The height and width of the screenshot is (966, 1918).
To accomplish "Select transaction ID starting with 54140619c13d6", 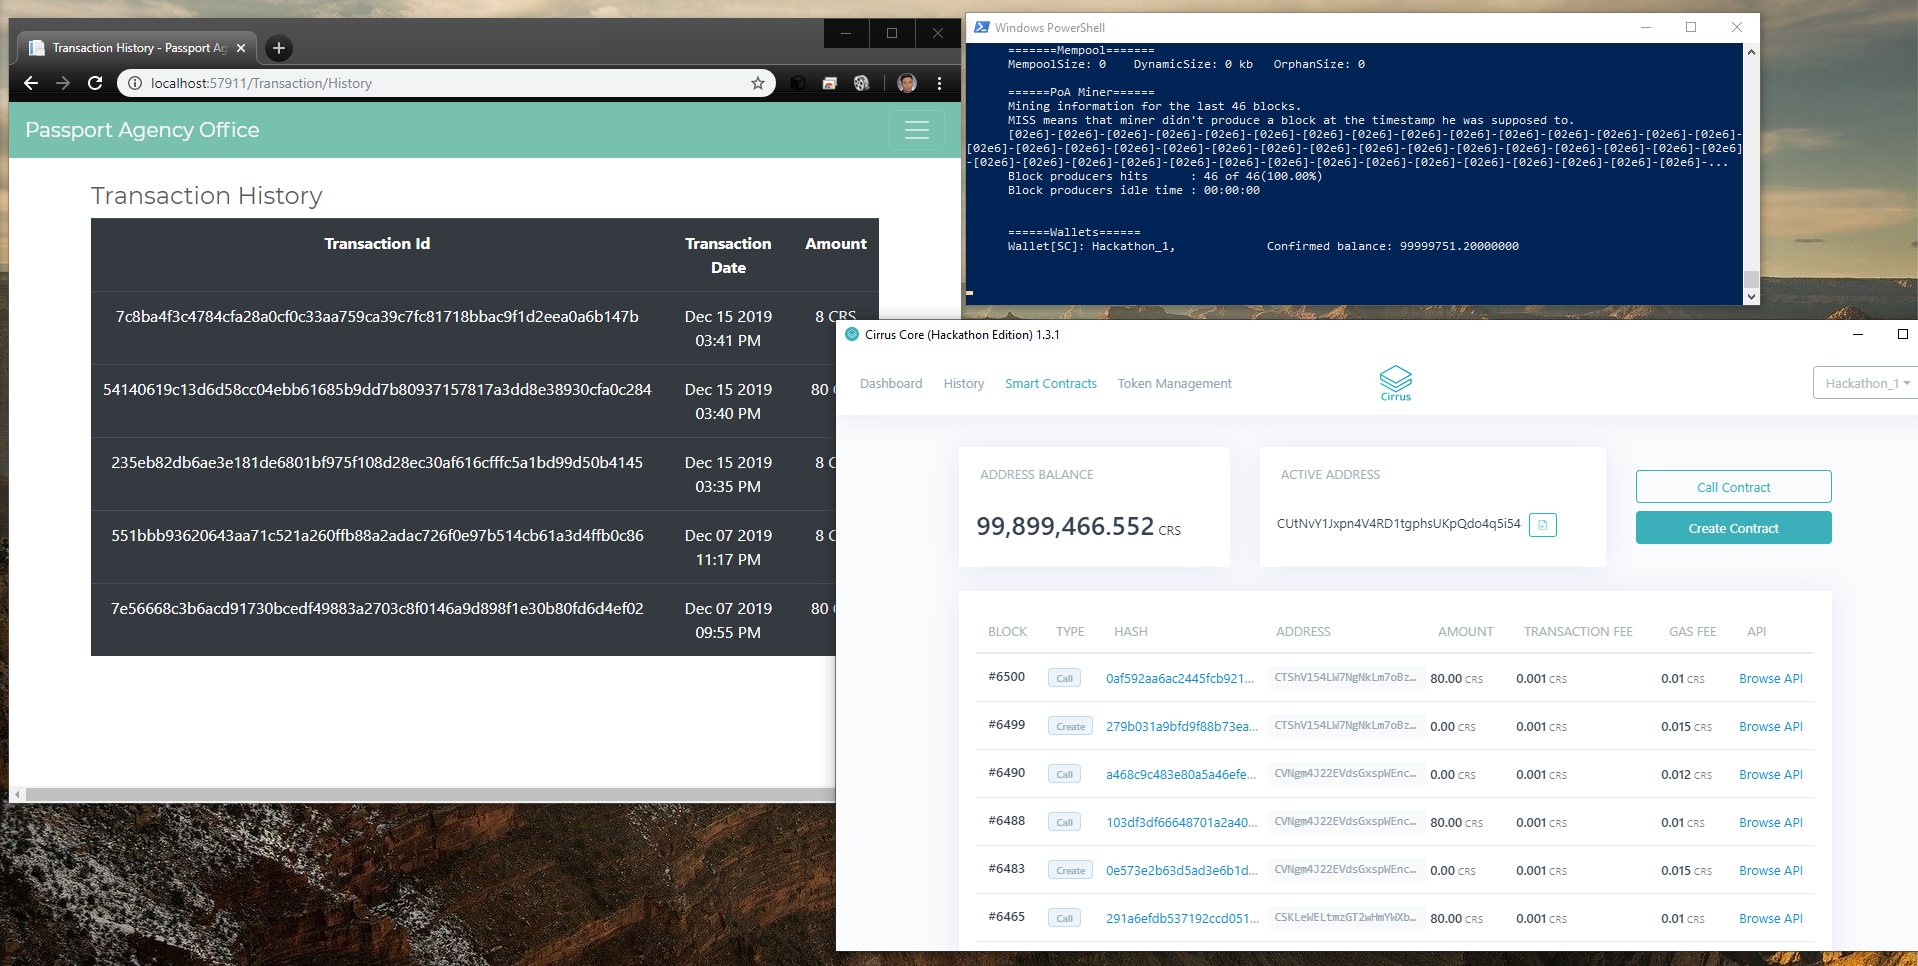I will (377, 390).
